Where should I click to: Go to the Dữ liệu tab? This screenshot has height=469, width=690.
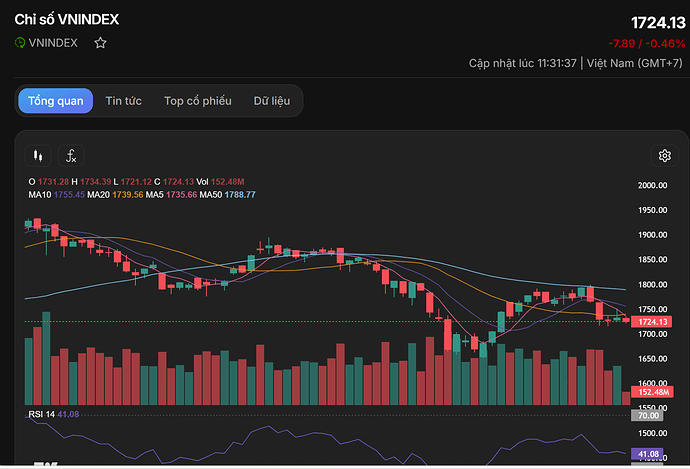(272, 101)
